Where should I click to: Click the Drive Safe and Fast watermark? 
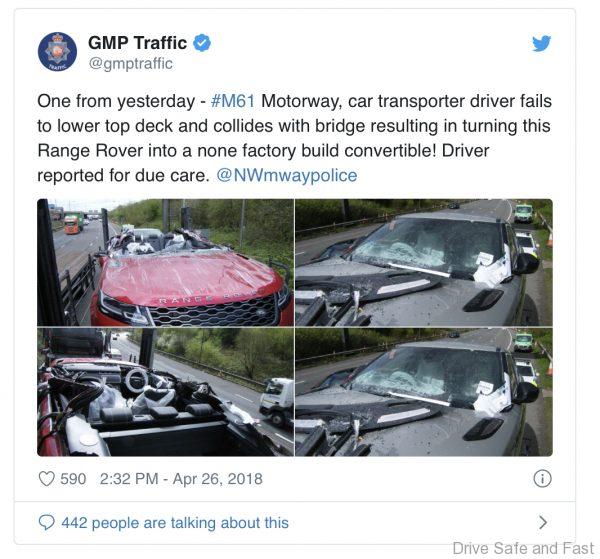click(x=523, y=548)
